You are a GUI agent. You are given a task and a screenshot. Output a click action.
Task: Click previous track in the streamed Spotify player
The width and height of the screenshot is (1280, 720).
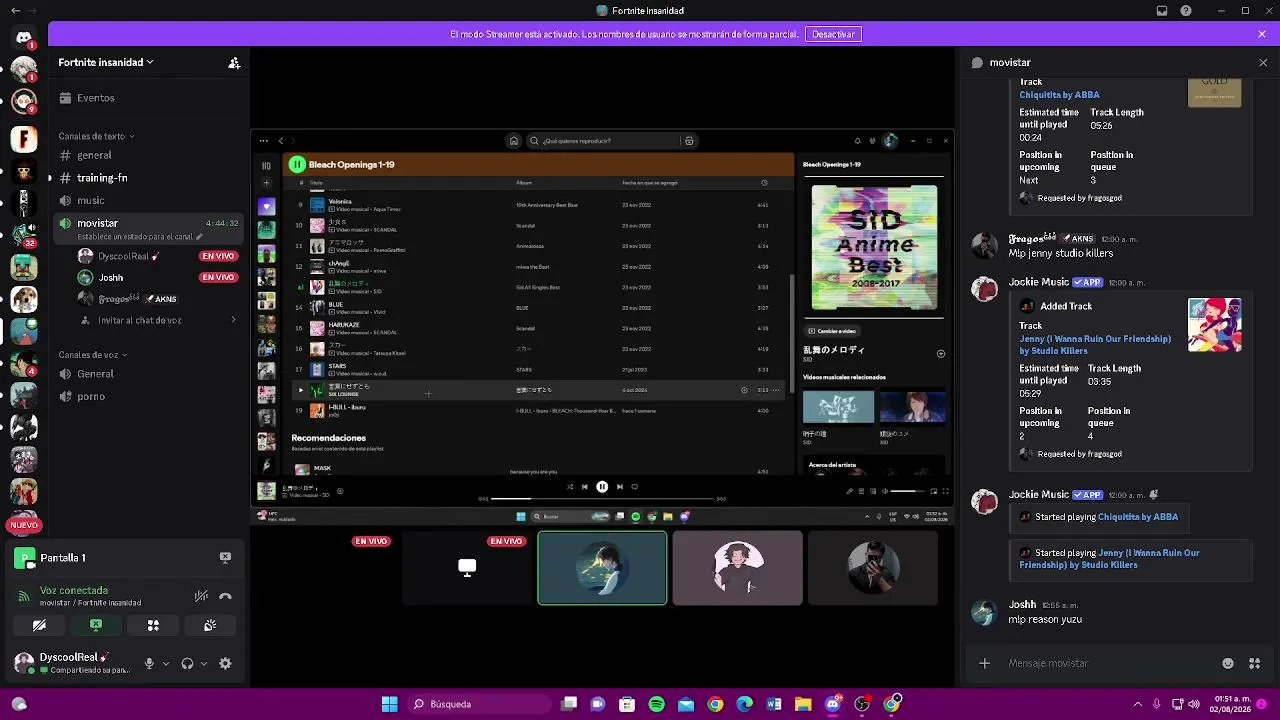tap(585, 487)
